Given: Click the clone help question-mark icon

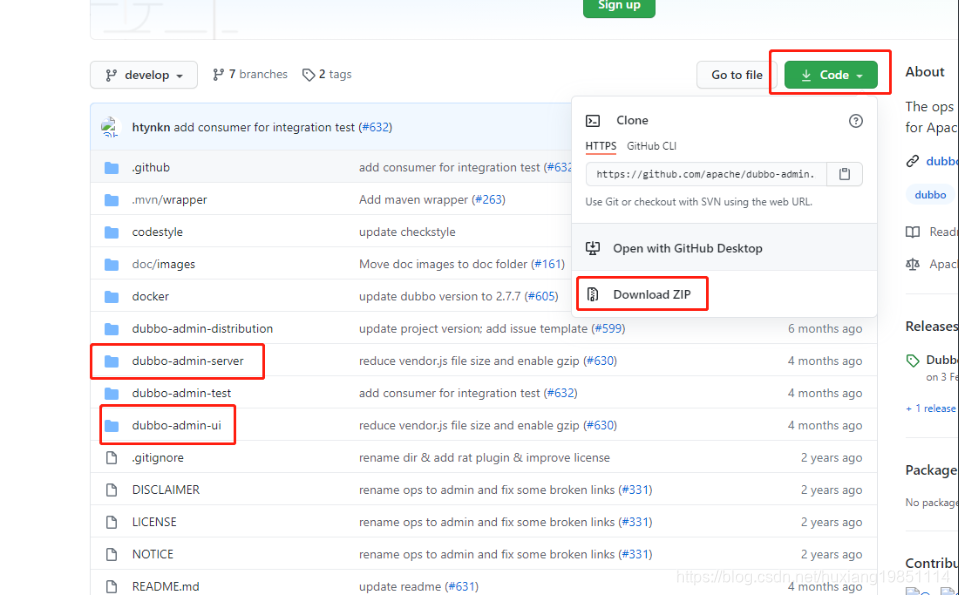Looking at the screenshot, I should click(856, 120).
